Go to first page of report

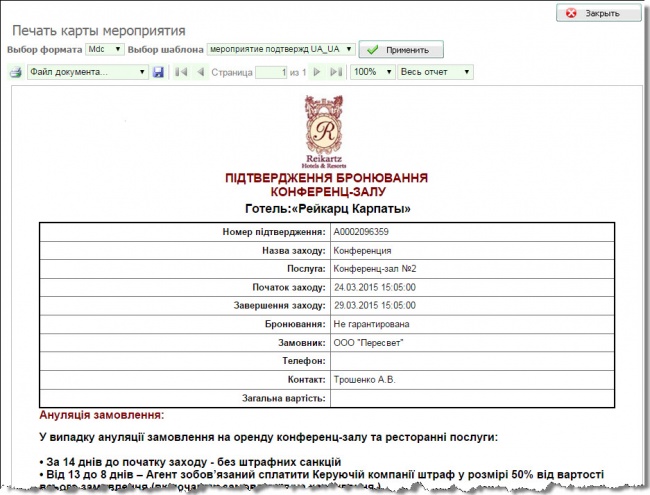[181, 73]
